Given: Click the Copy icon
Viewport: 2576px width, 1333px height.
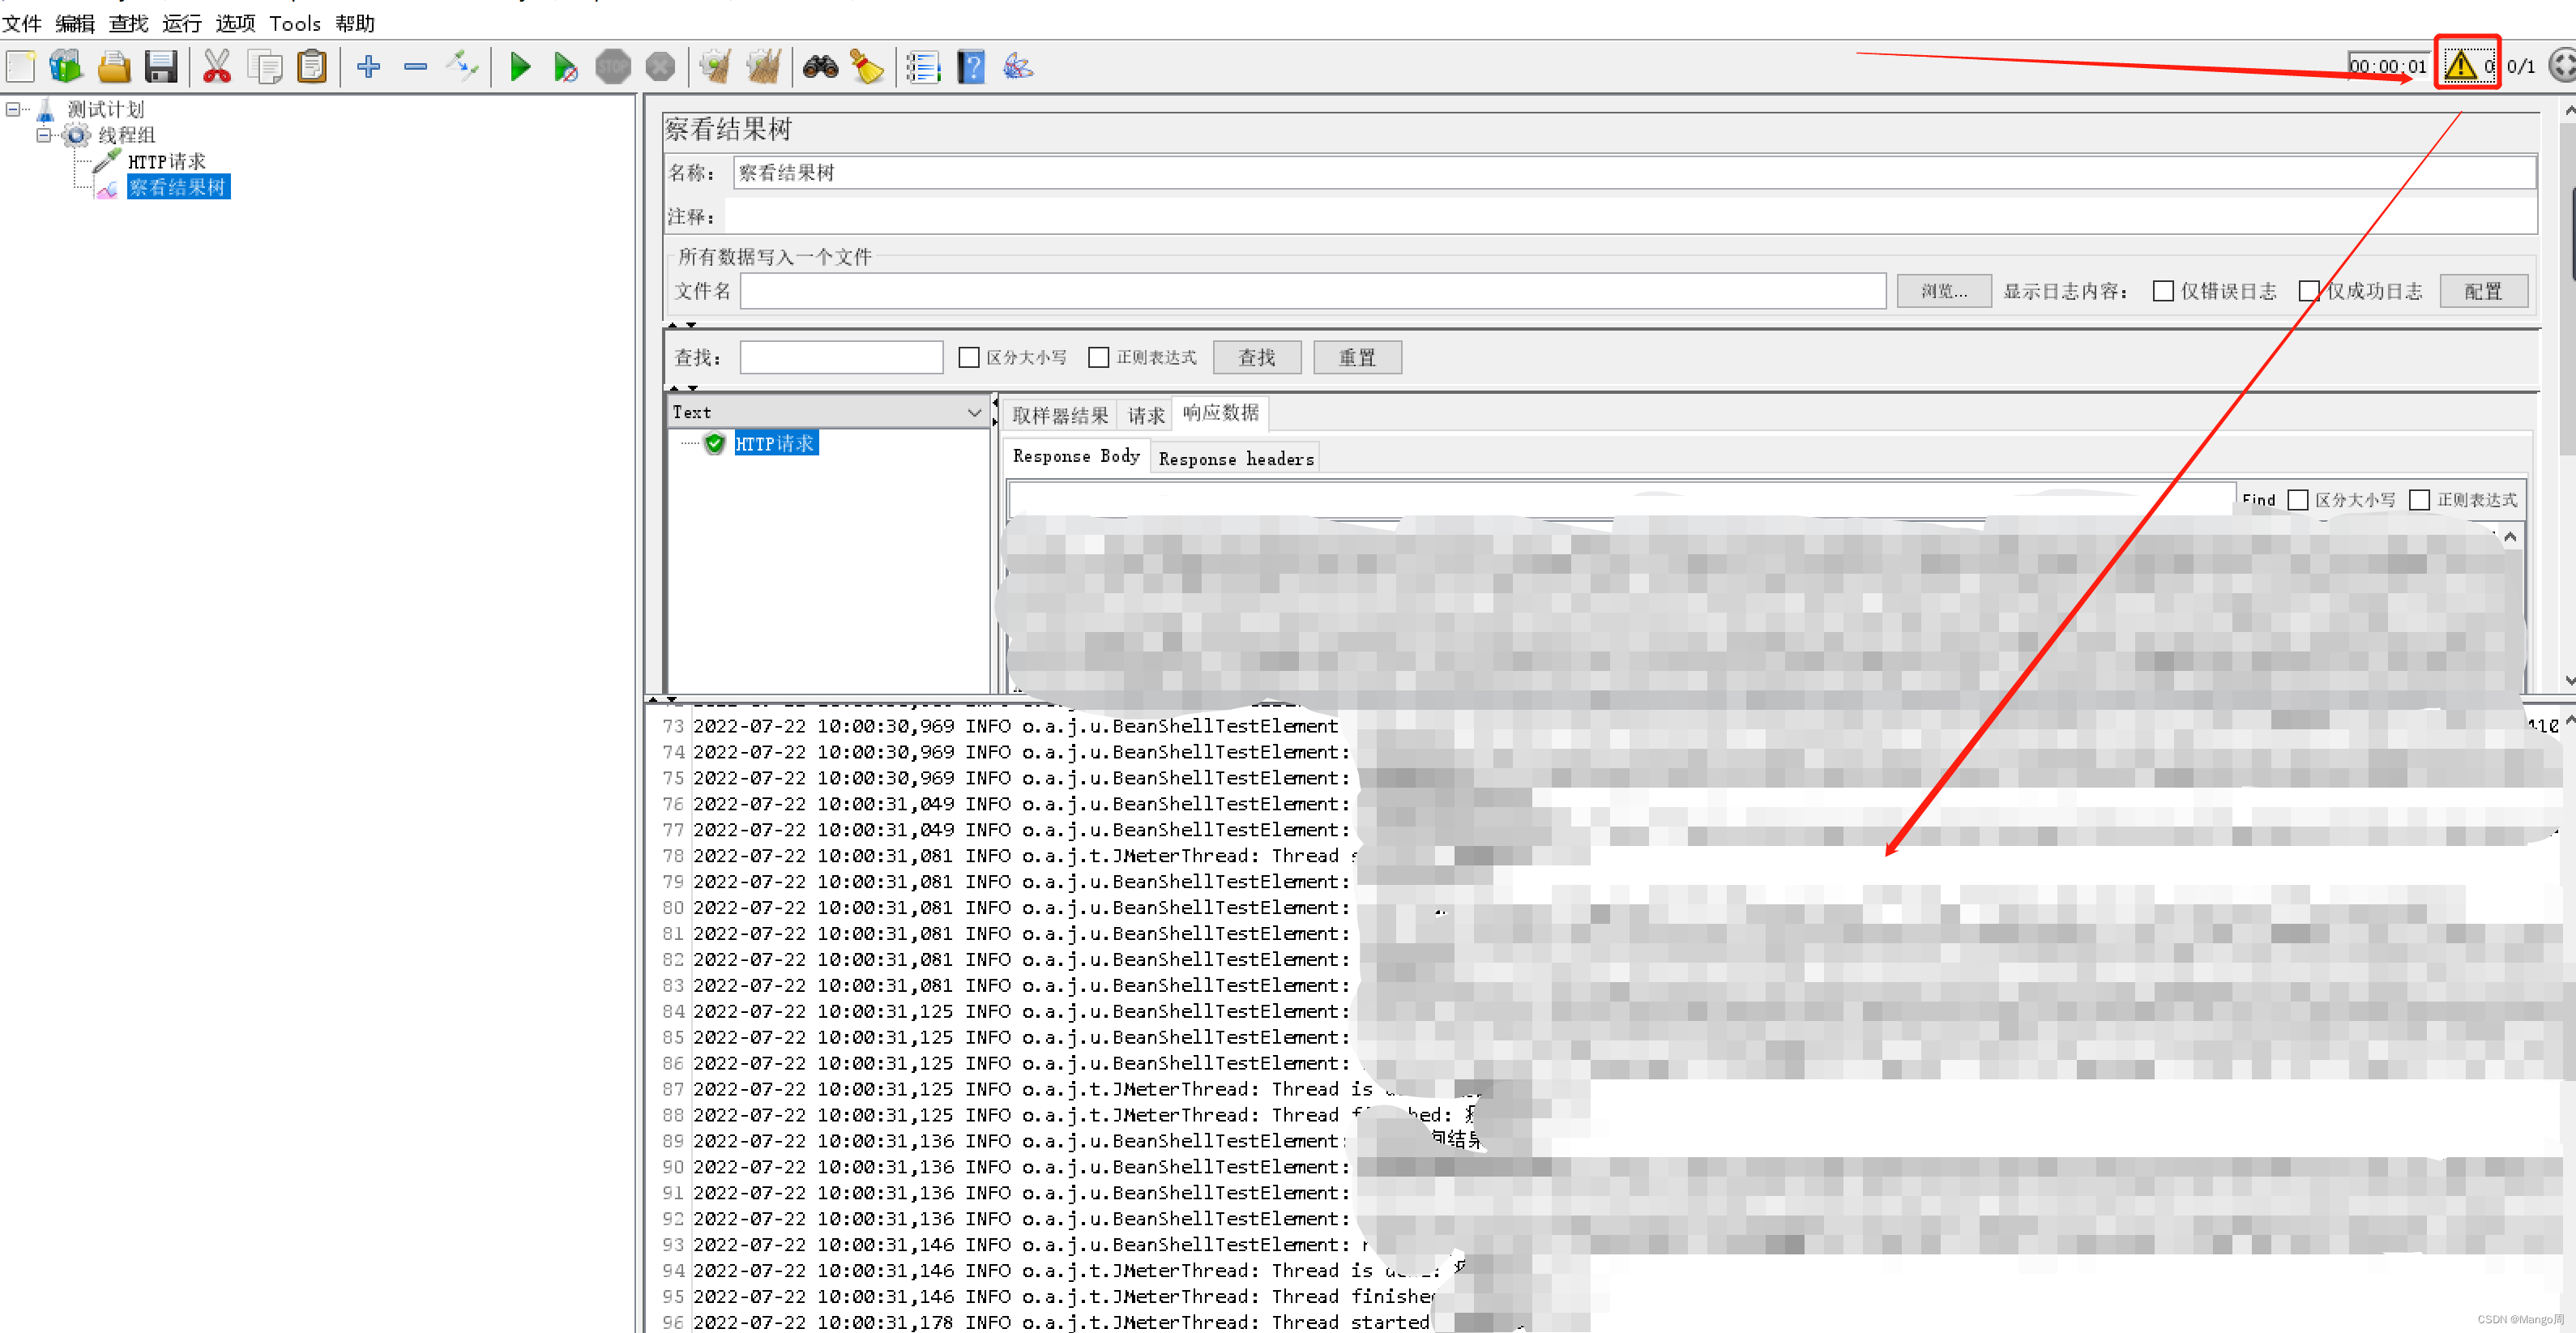Looking at the screenshot, I should (x=265, y=67).
